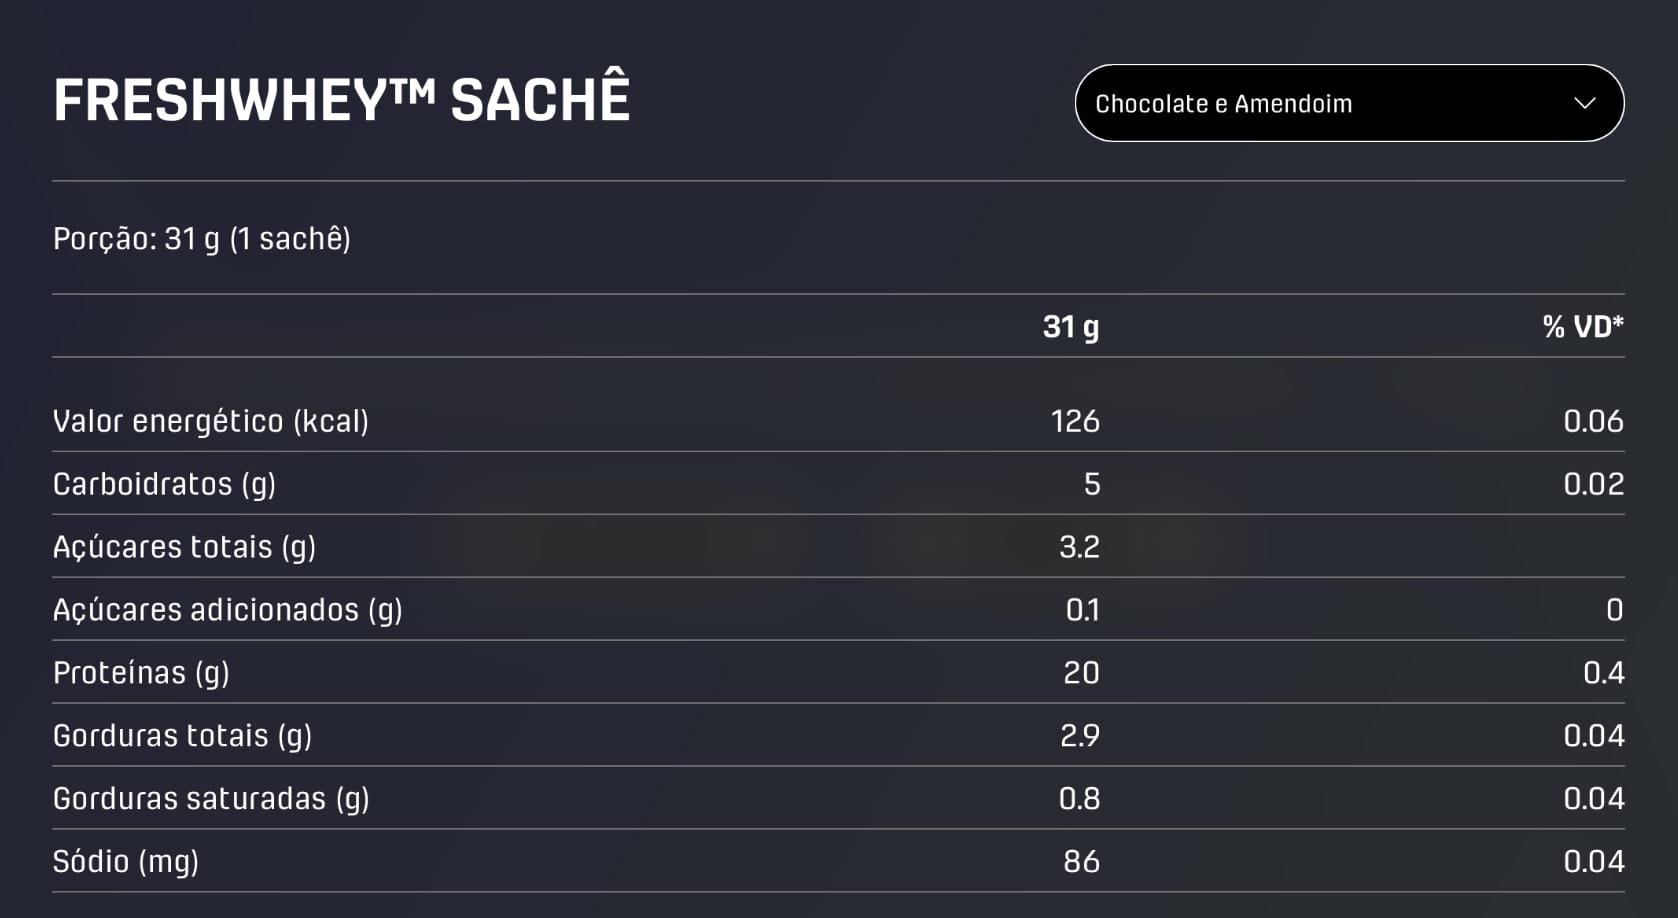Click the 0.02 value for Carboidratos

[x=1593, y=485]
